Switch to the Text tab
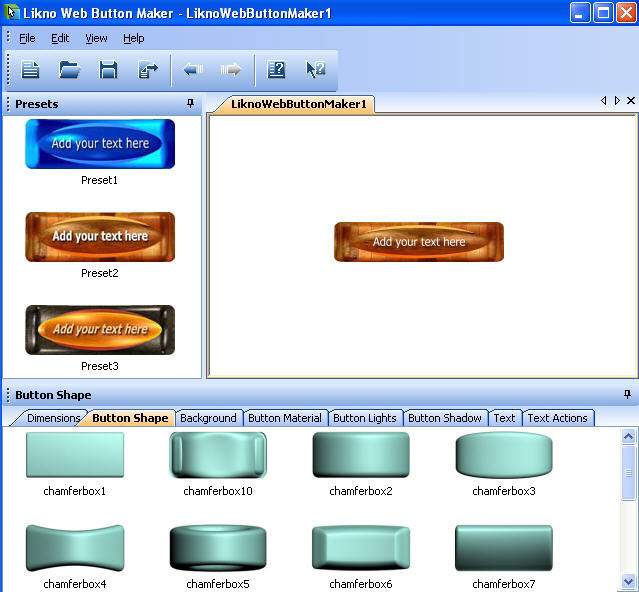Screen dimensions: 639x592 (x=505, y=418)
